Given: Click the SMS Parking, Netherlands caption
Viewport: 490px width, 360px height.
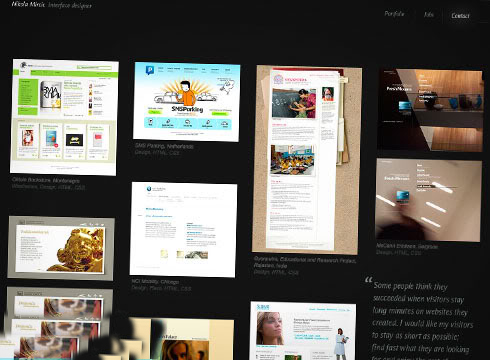Looking at the screenshot, I should (x=164, y=146).
